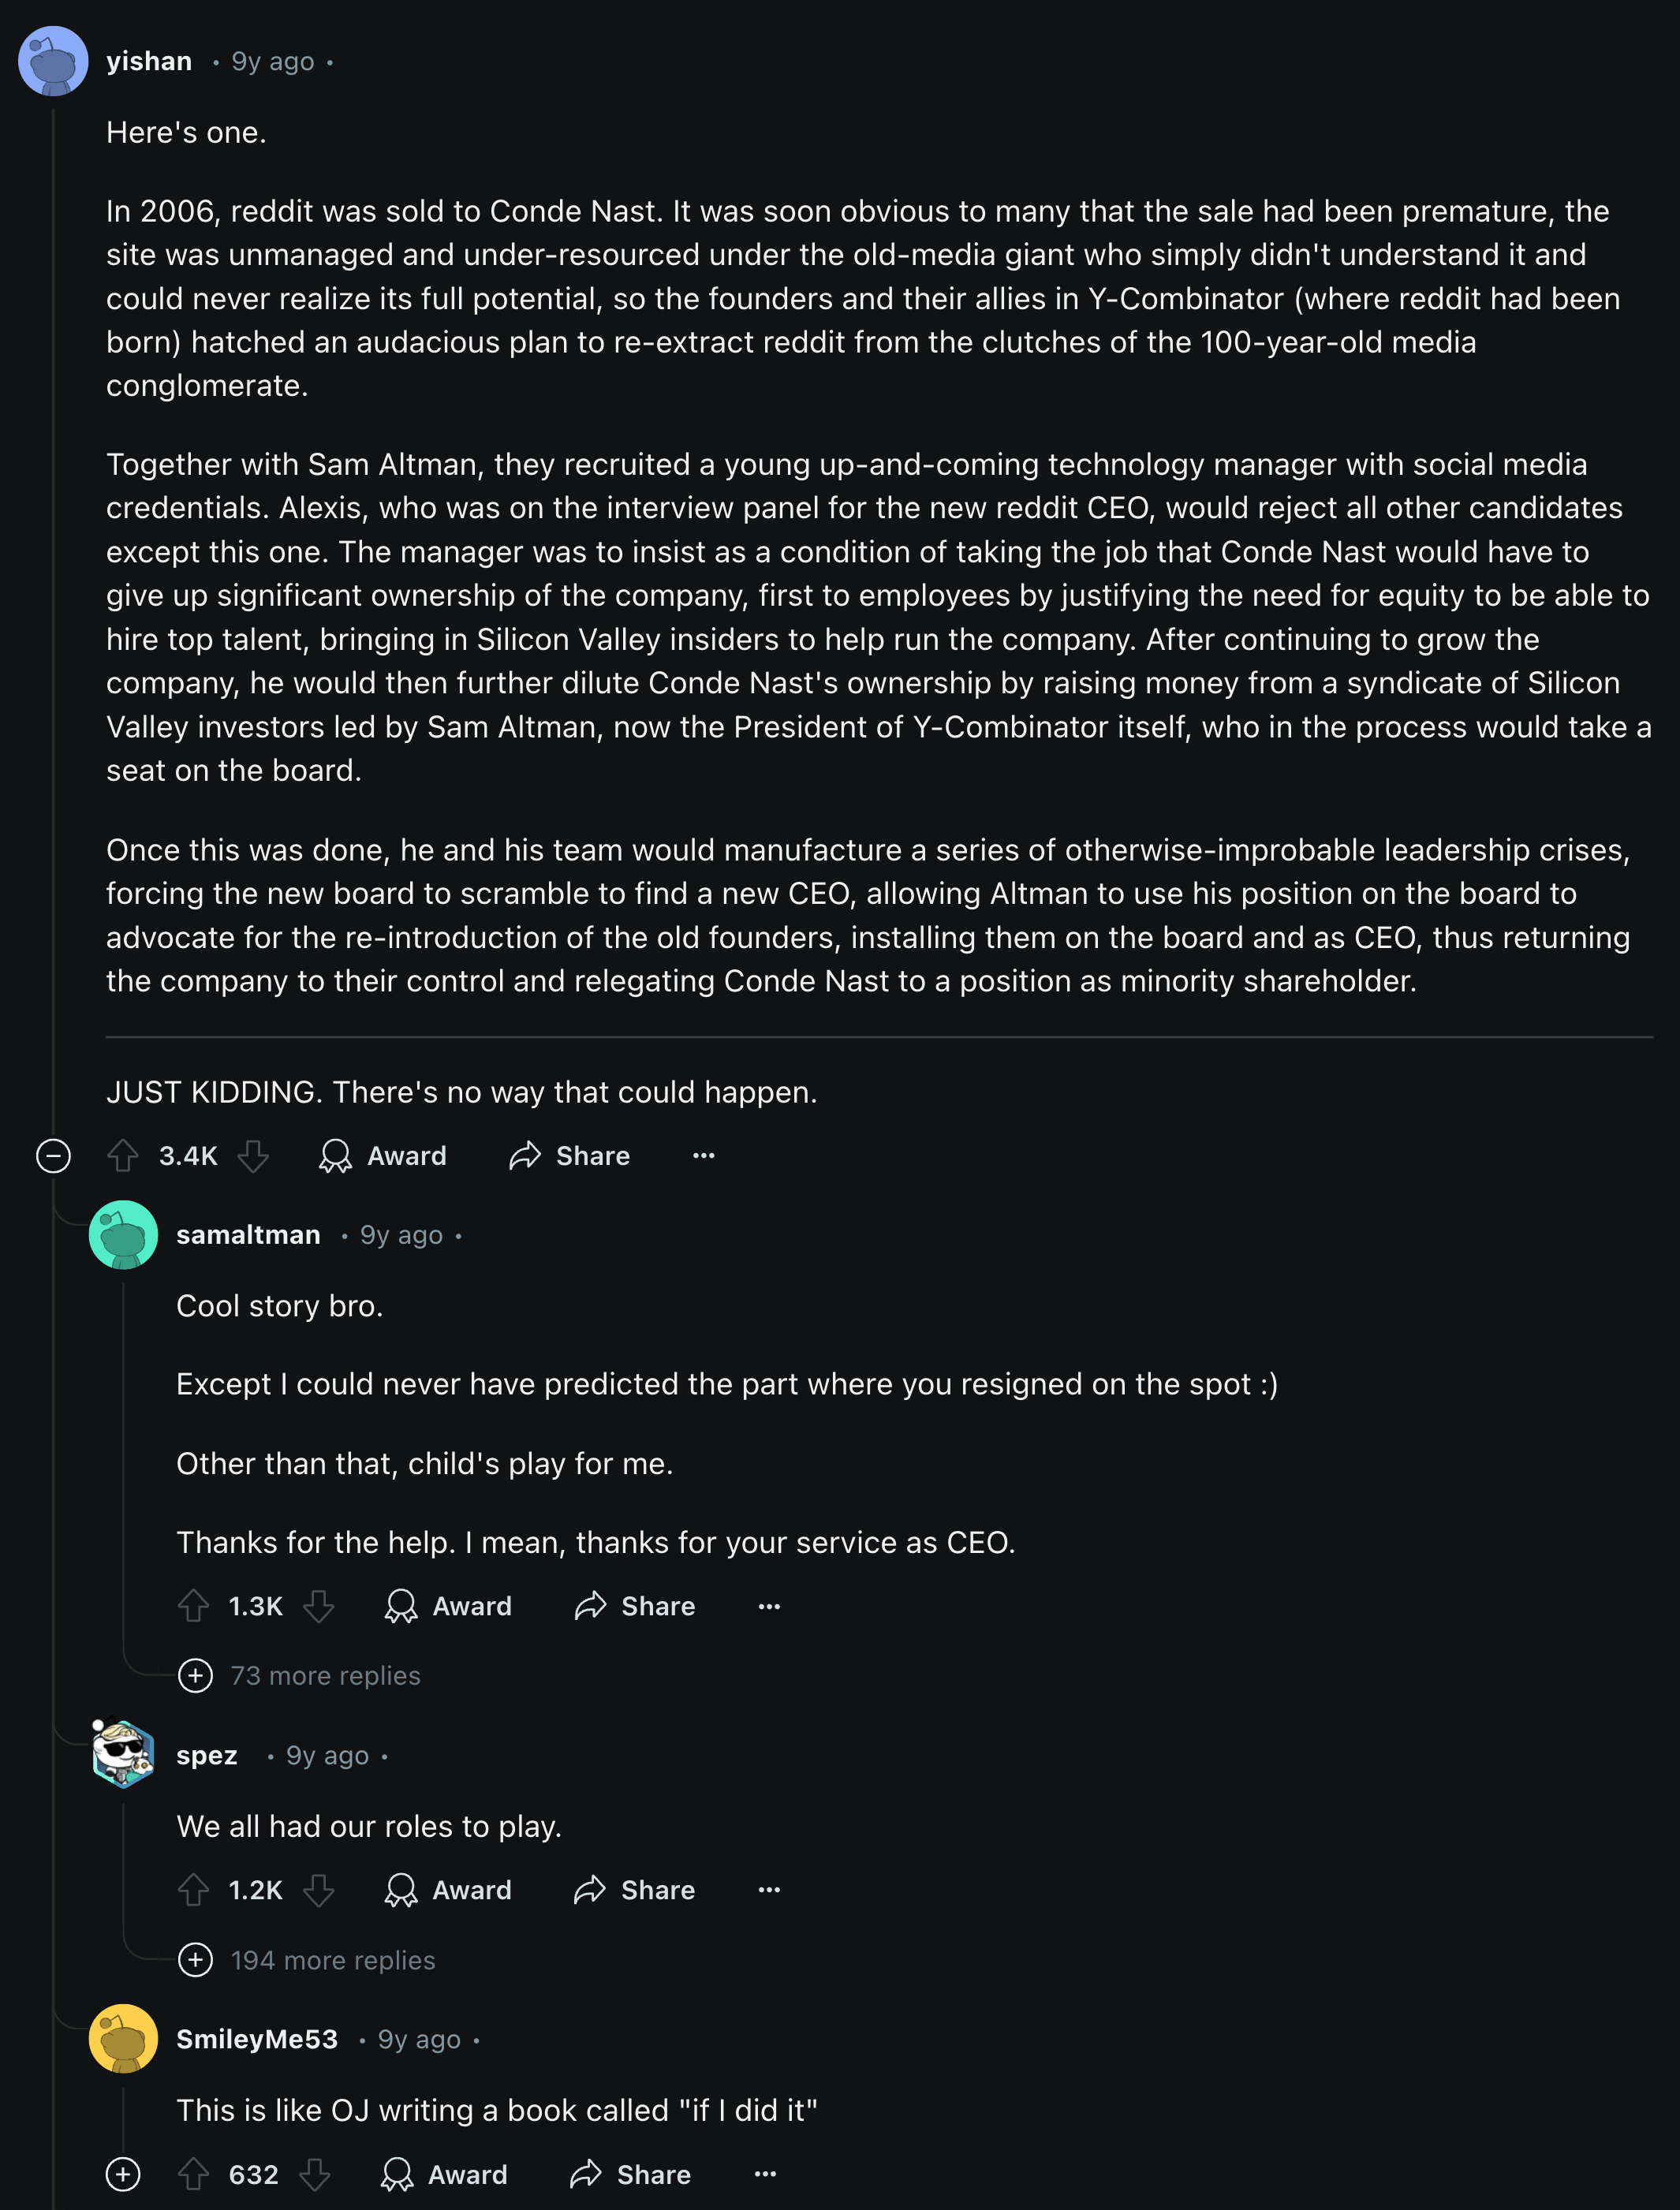The width and height of the screenshot is (1680, 2210).
Task: Open overflow menu on samaltman's comment
Action: 769,1606
